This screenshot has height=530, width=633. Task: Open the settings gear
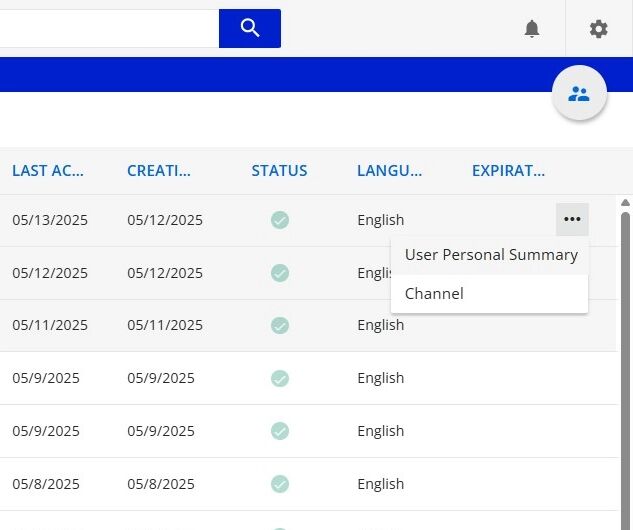point(598,29)
